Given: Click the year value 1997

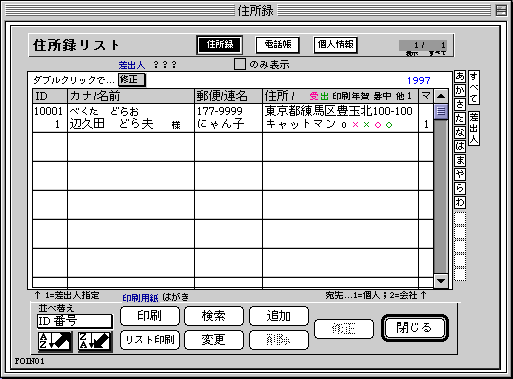Looking at the screenshot, I should [419, 80].
